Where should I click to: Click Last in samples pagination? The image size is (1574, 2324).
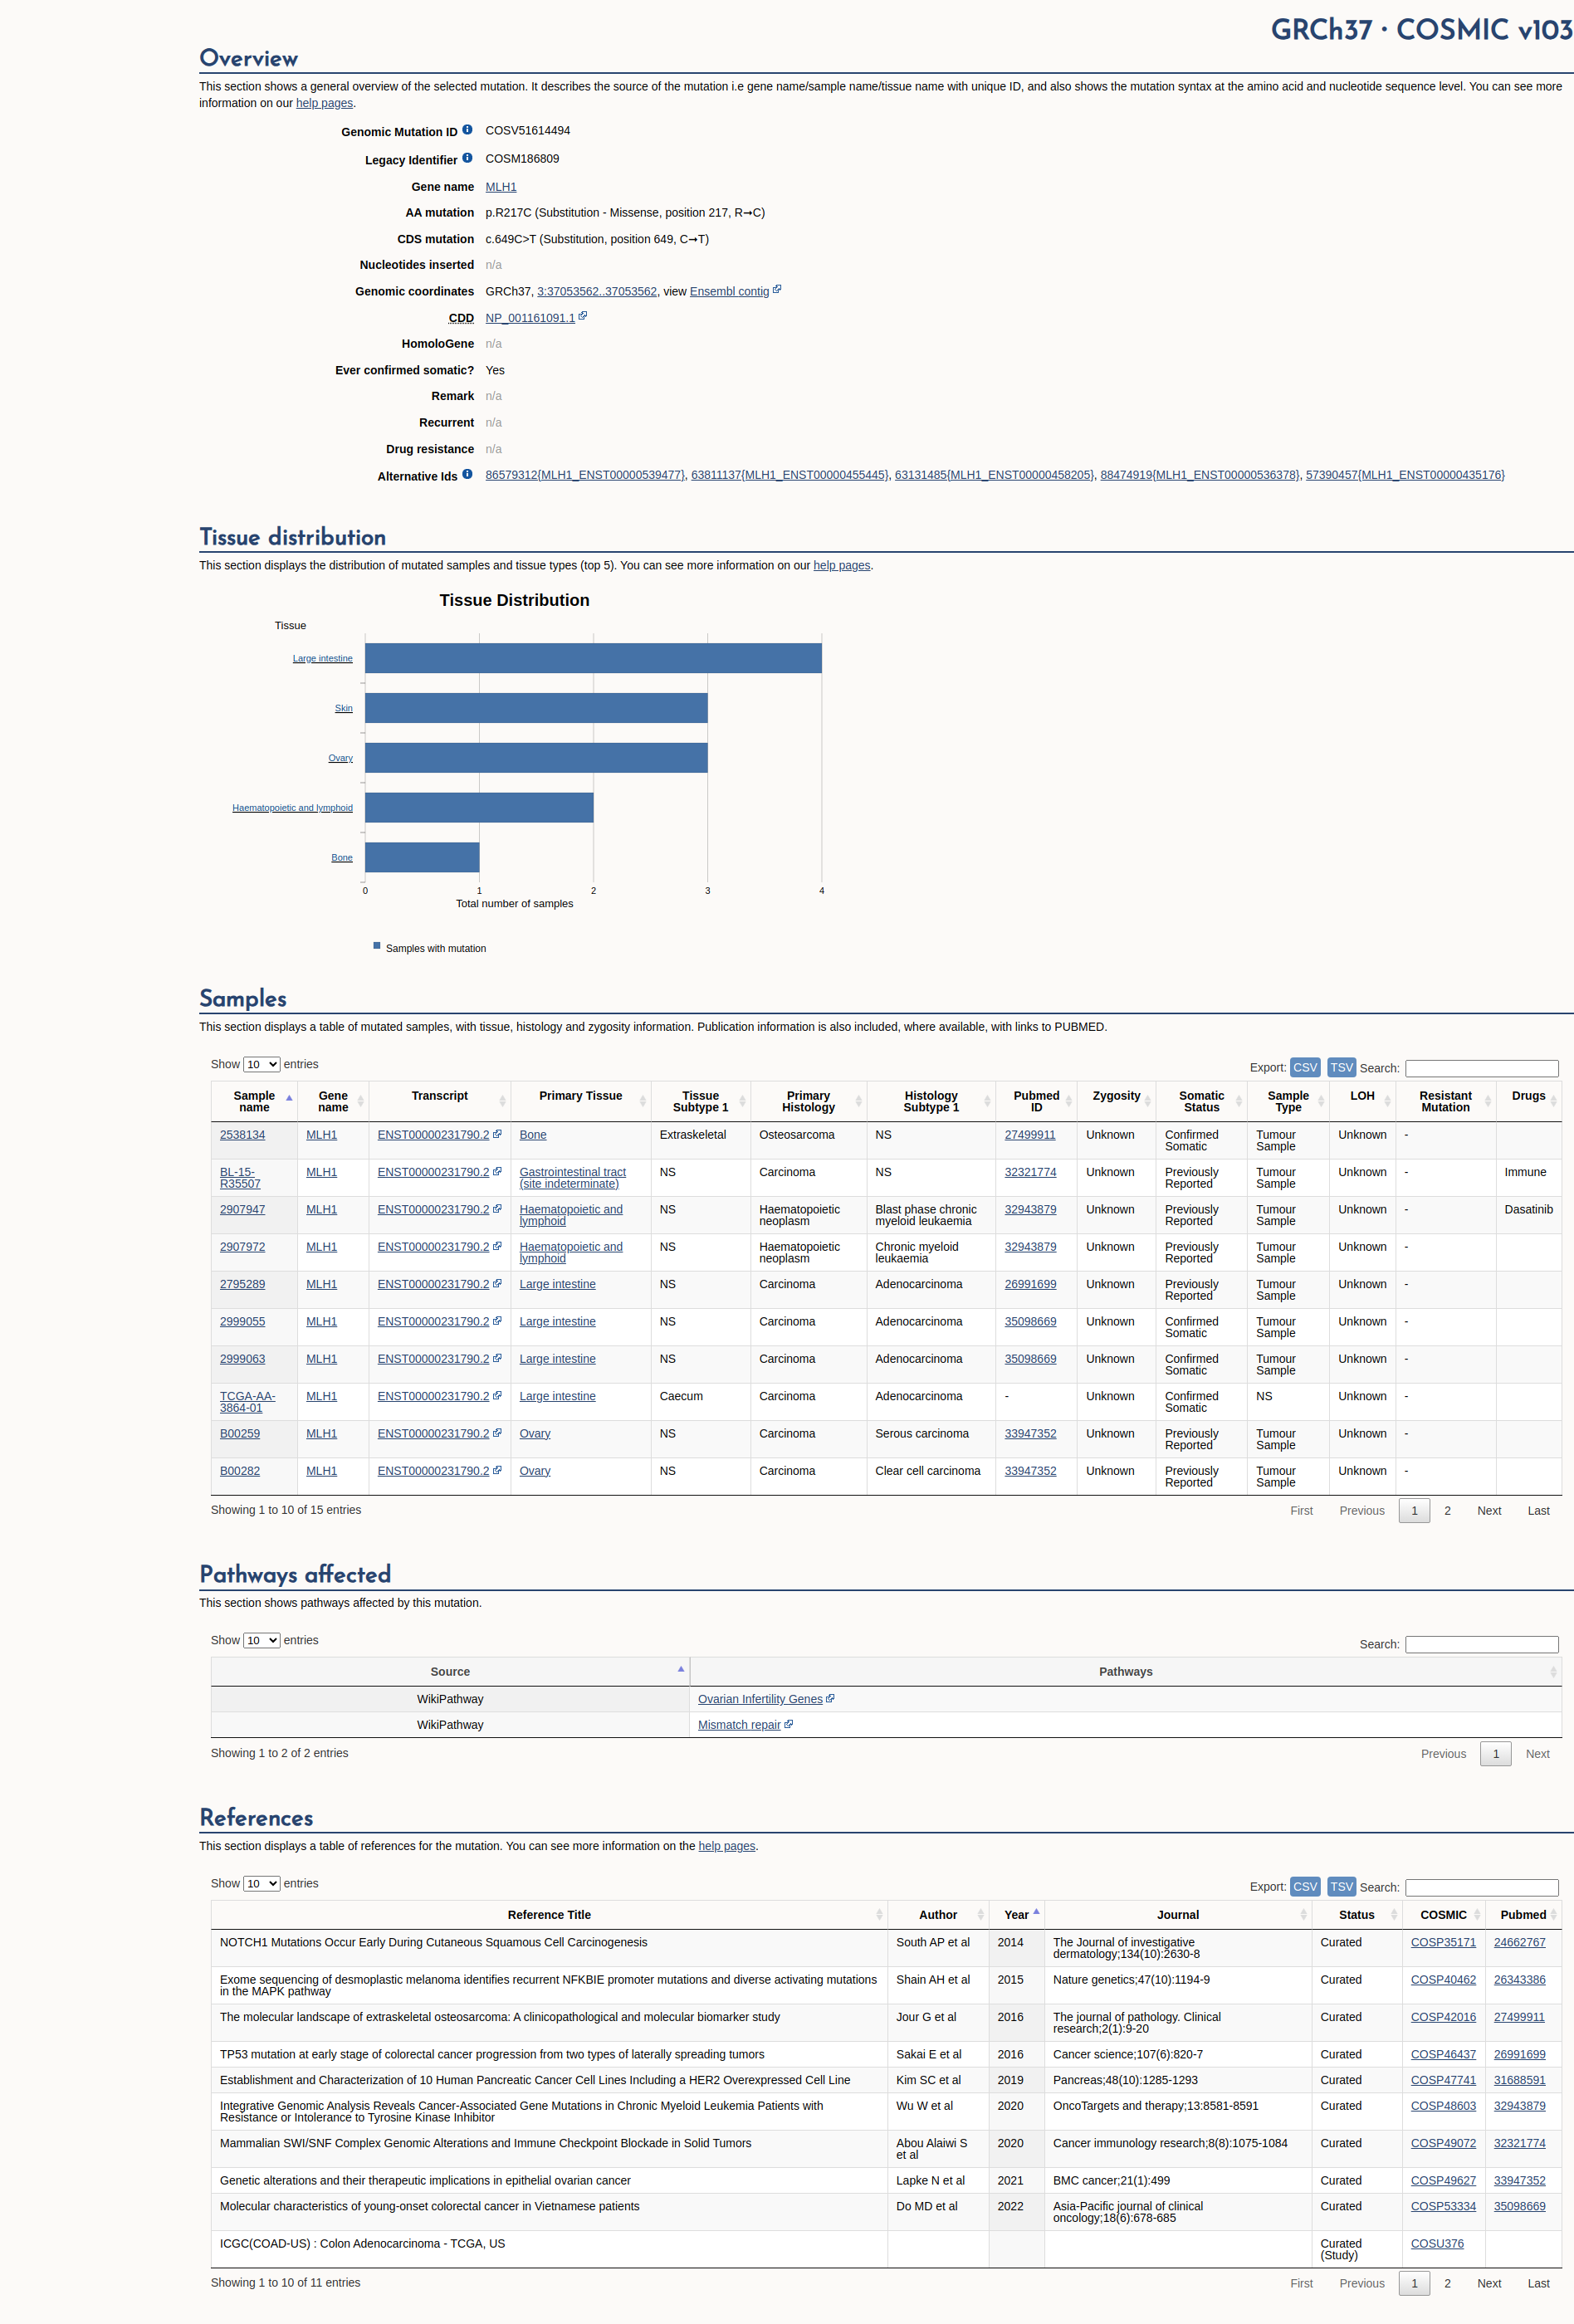[x=1538, y=1510]
